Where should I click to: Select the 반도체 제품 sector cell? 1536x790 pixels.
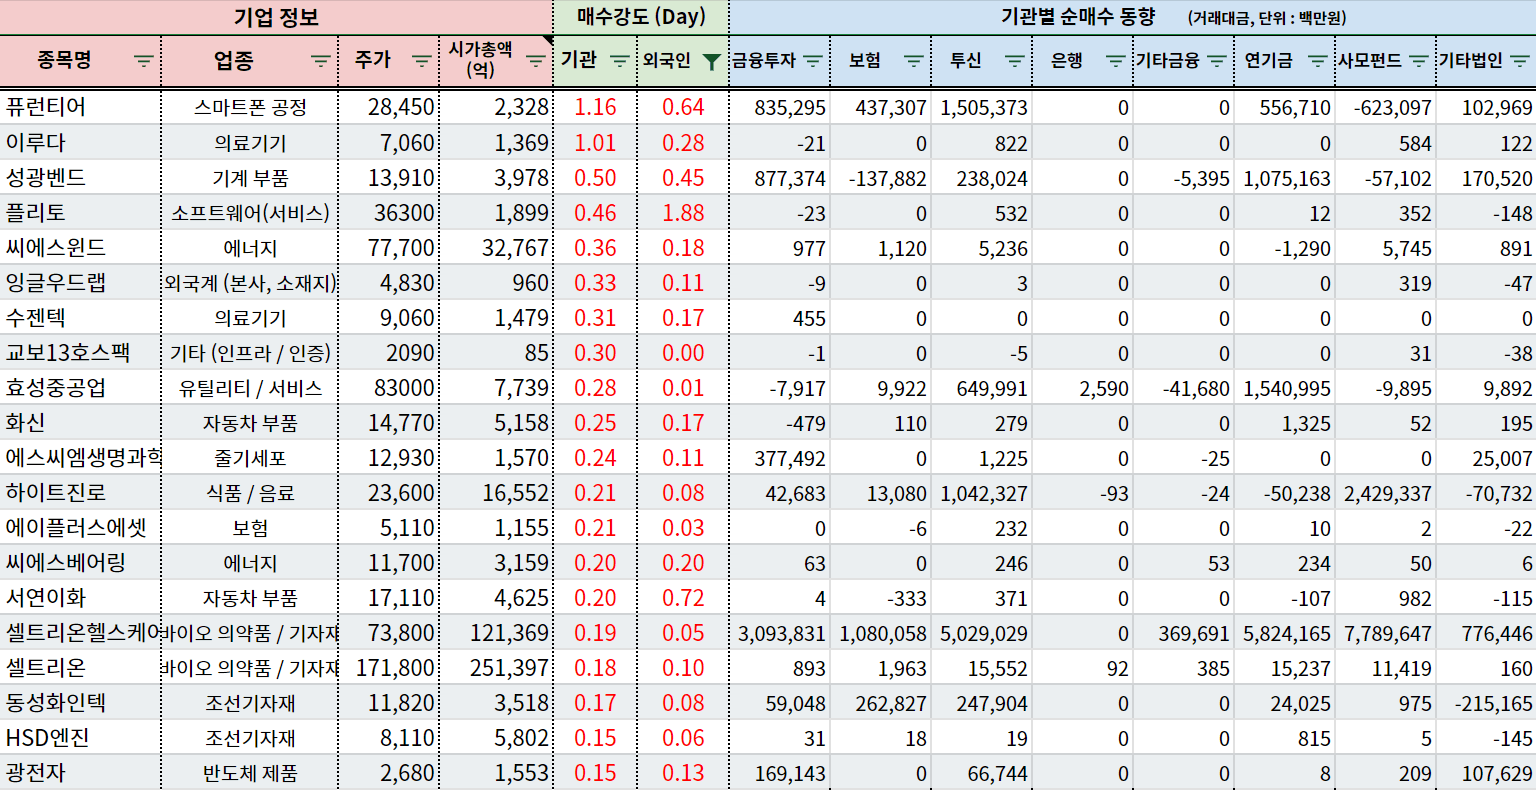250,772
